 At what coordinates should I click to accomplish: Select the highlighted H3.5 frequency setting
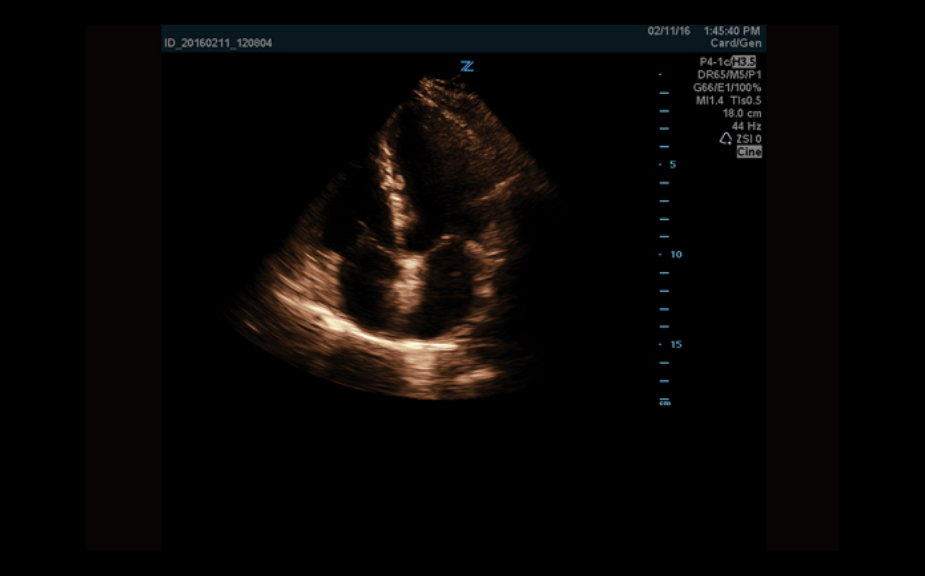pyautogui.click(x=743, y=62)
